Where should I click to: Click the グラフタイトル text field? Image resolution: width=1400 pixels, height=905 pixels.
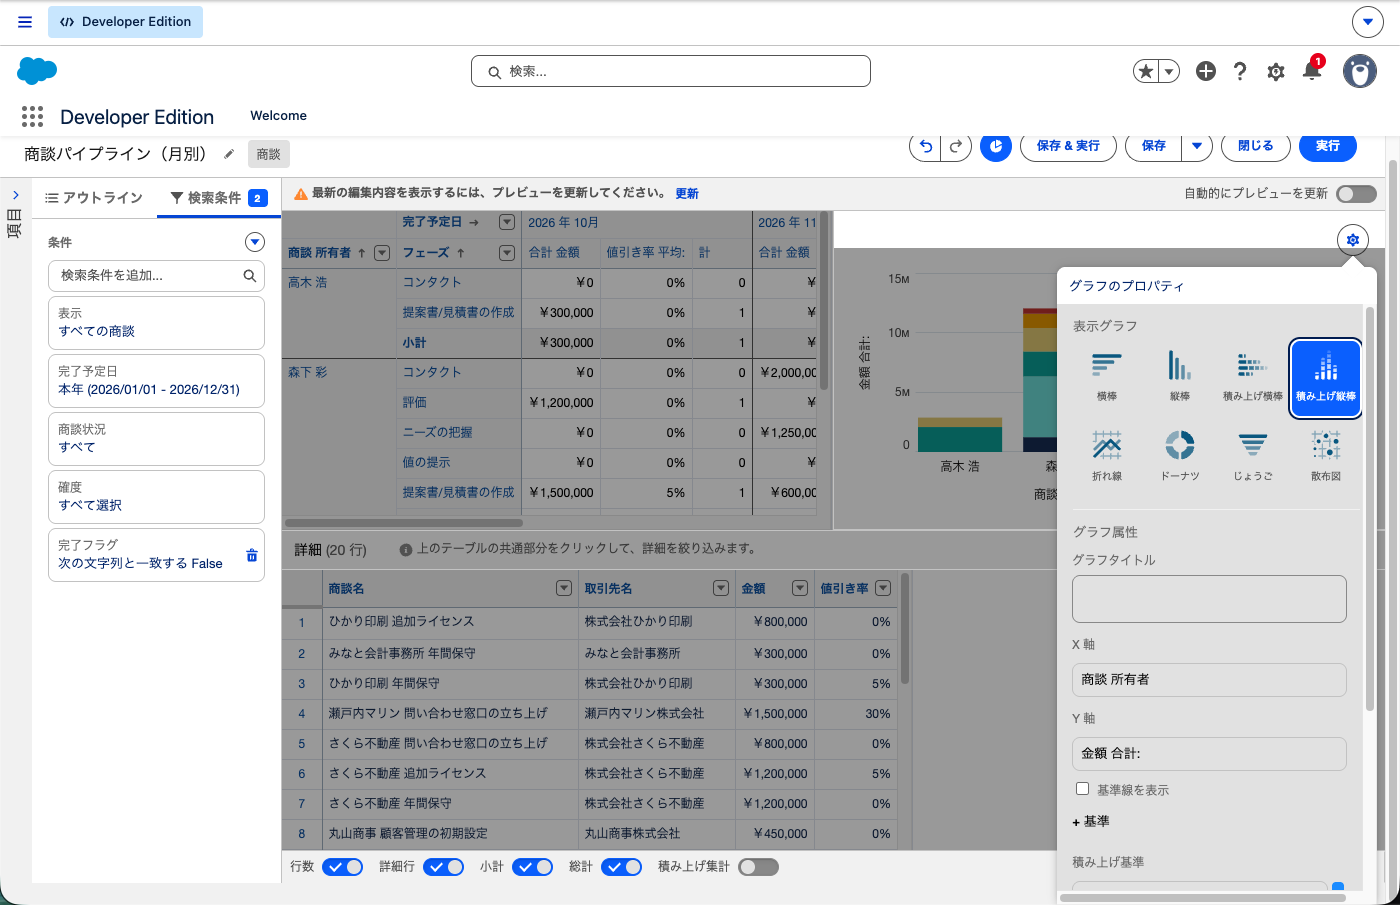1209,599
